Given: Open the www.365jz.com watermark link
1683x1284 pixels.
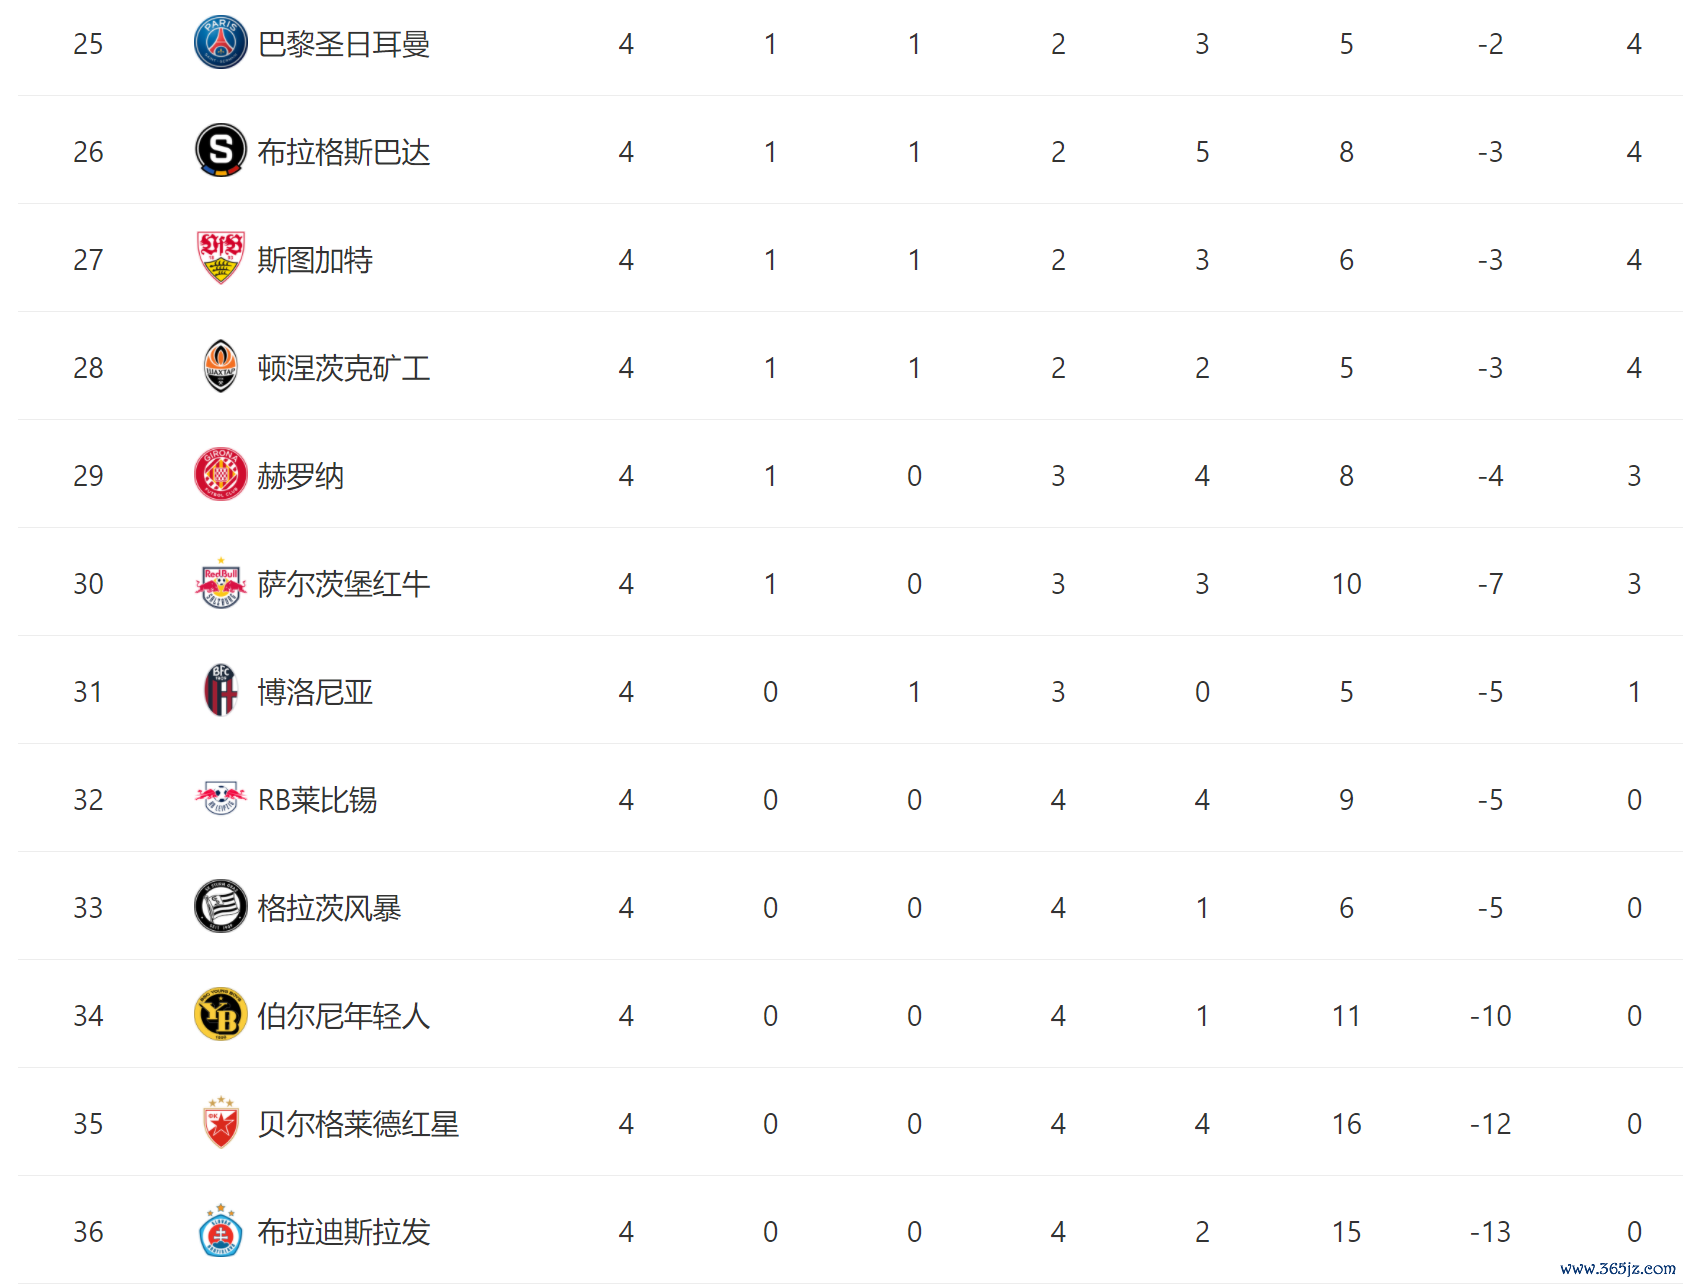Looking at the screenshot, I should point(1618,1268).
